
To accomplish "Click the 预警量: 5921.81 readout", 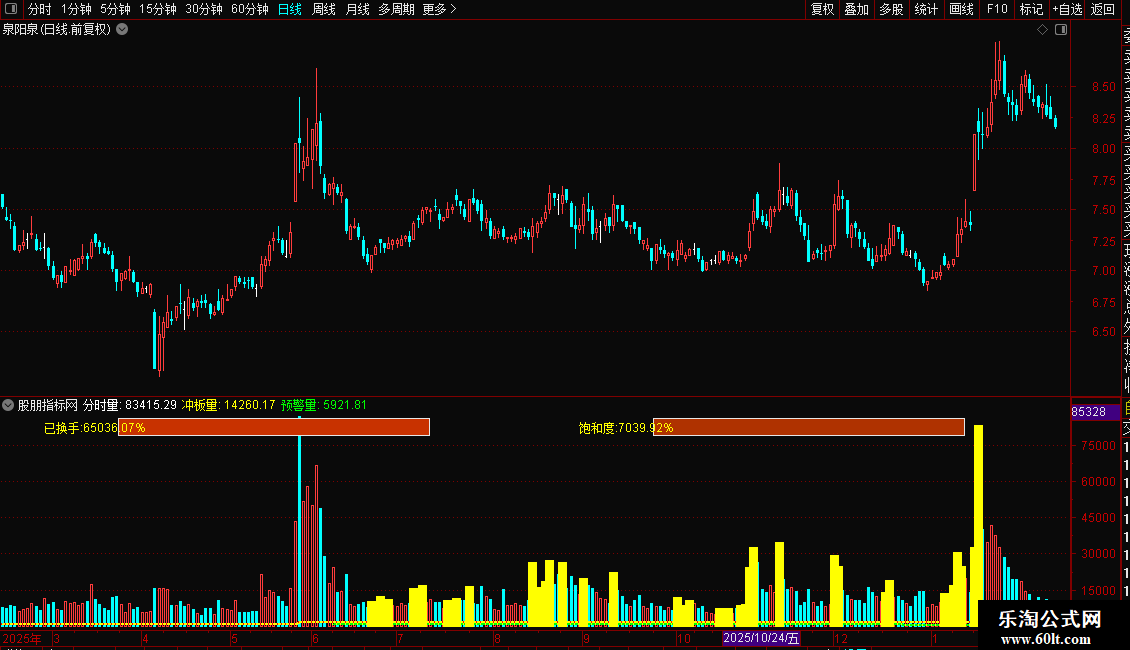I will (324, 405).
